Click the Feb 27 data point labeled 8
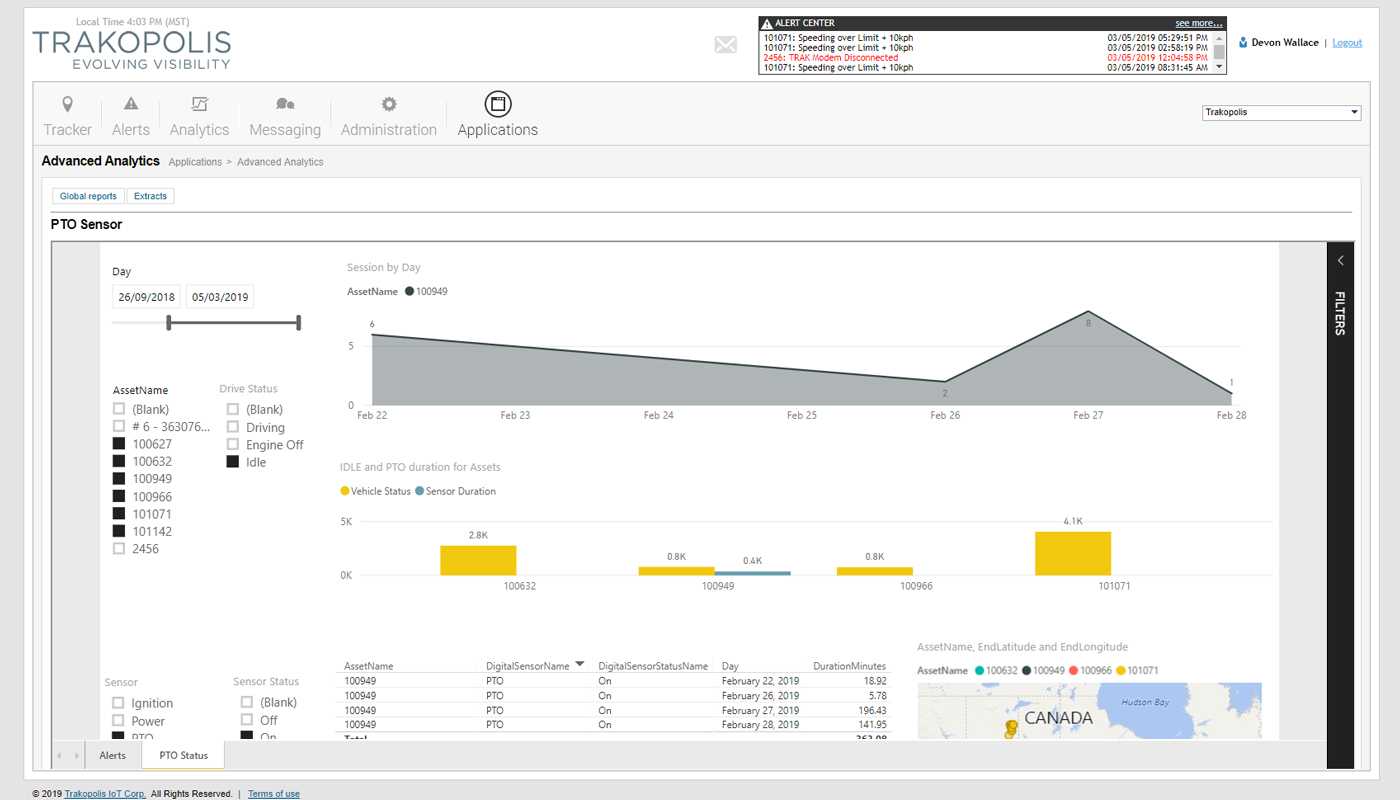Image resolution: width=1400 pixels, height=800 pixels. click(1088, 311)
